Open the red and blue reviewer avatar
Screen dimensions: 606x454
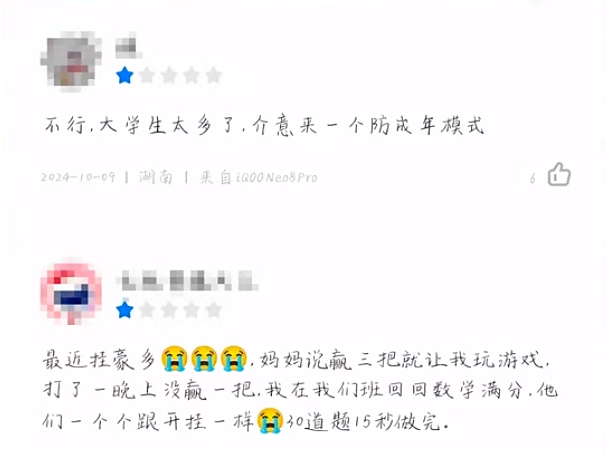coord(71,292)
